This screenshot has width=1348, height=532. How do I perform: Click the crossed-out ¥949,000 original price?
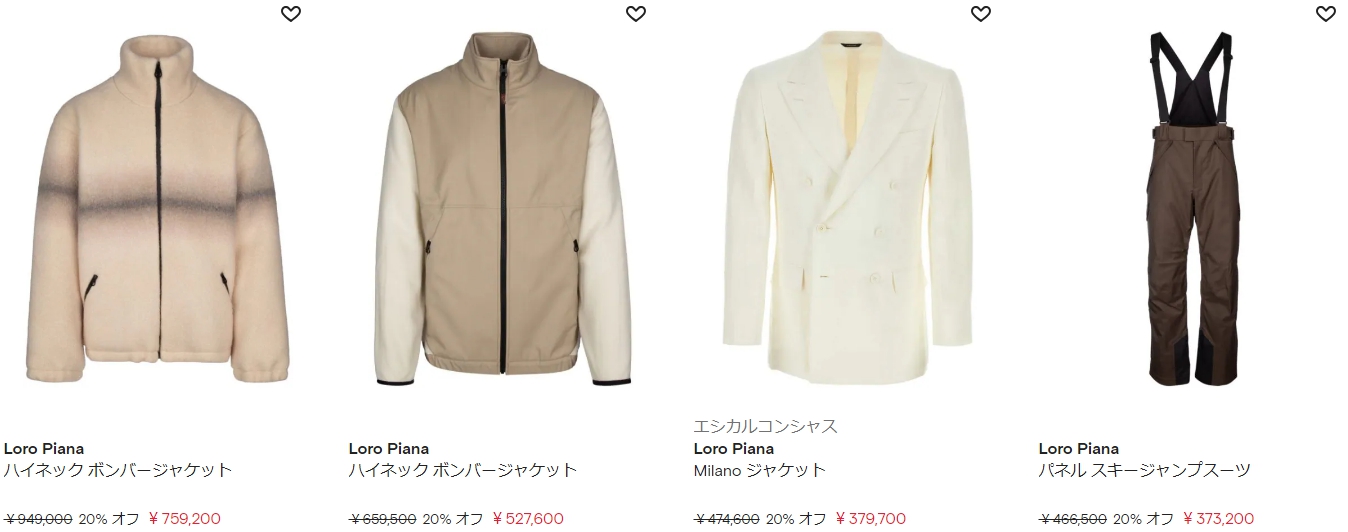coord(38,519)
